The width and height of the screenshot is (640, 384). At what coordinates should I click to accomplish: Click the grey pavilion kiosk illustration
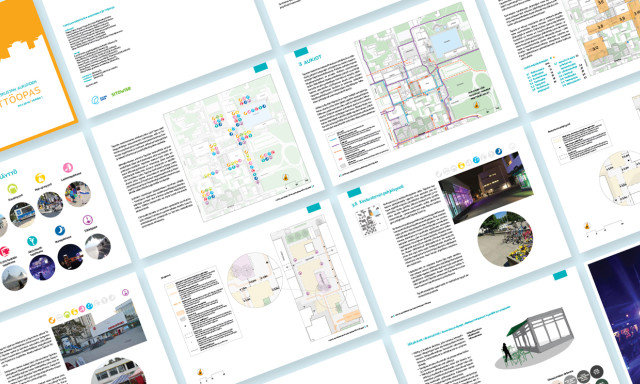(x=533, y=338)
